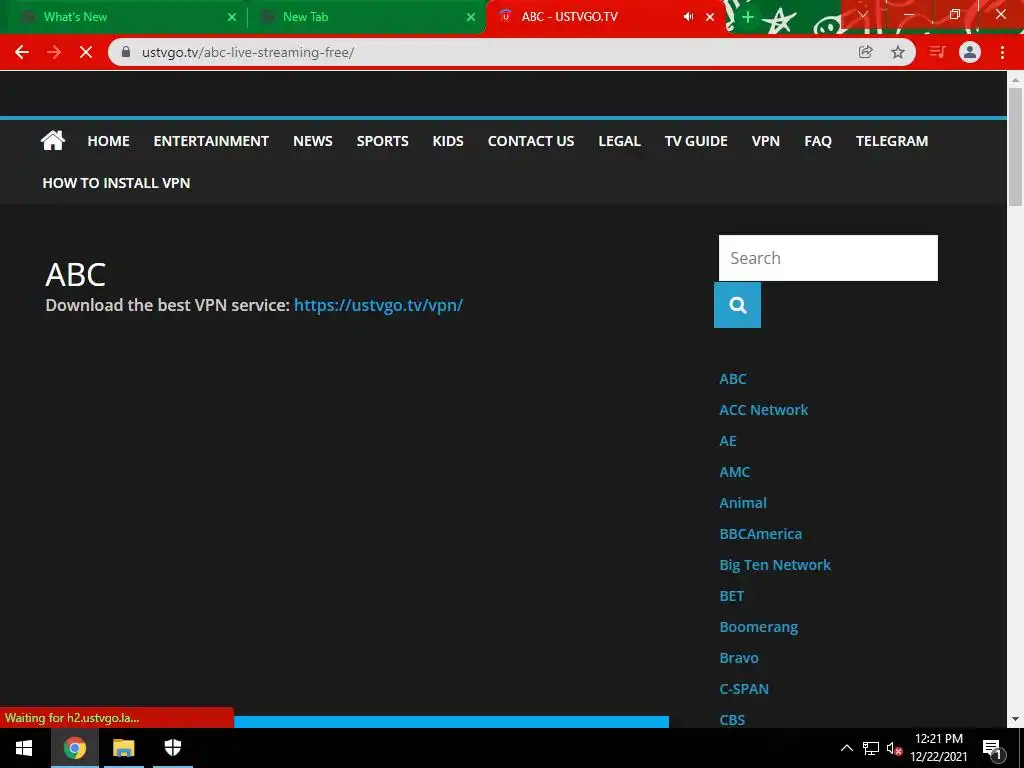Image resolution: width=1024 pixels, height=768 pixels.
Task: Open the AMC channel link
Action: [x=735, y=472]
